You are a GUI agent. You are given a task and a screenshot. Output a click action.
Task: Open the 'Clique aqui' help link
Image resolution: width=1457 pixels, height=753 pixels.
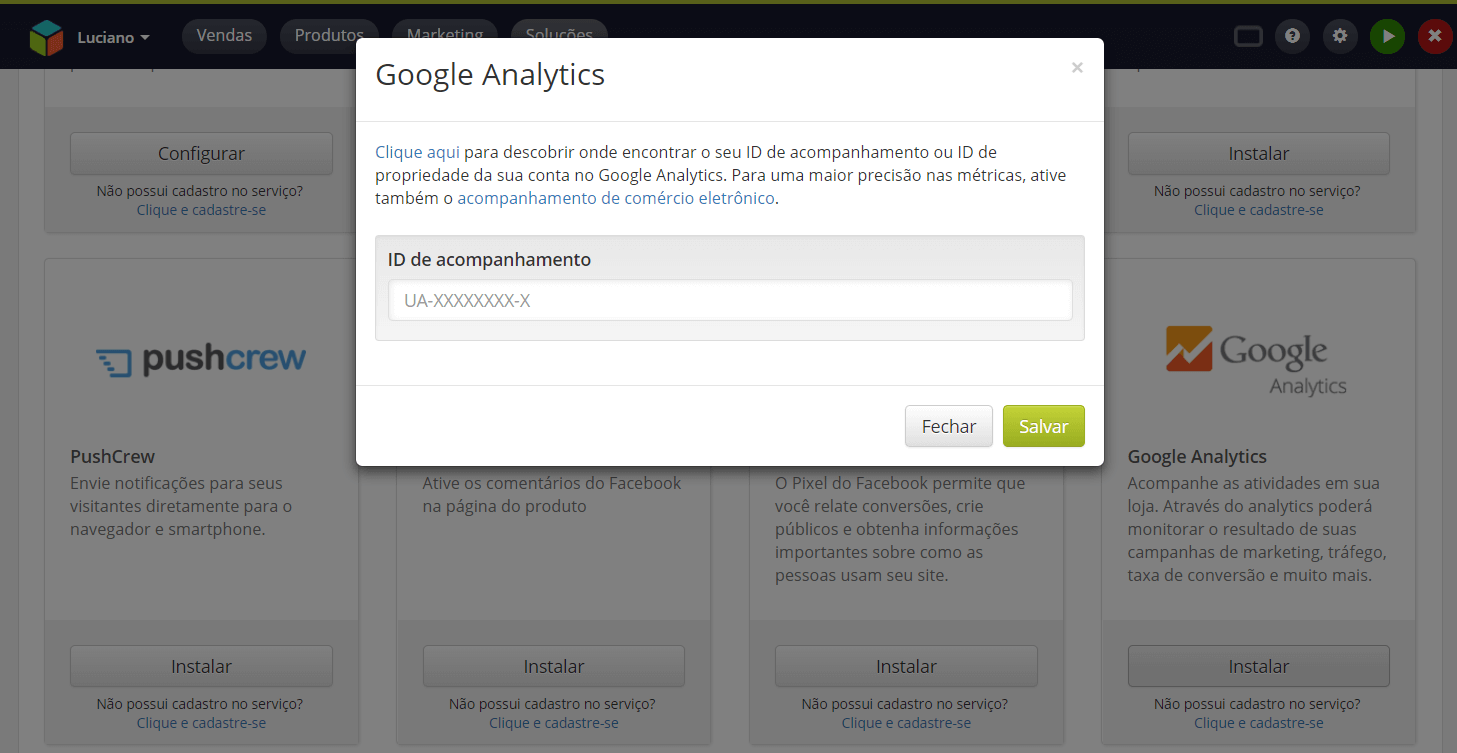[417, 152]
